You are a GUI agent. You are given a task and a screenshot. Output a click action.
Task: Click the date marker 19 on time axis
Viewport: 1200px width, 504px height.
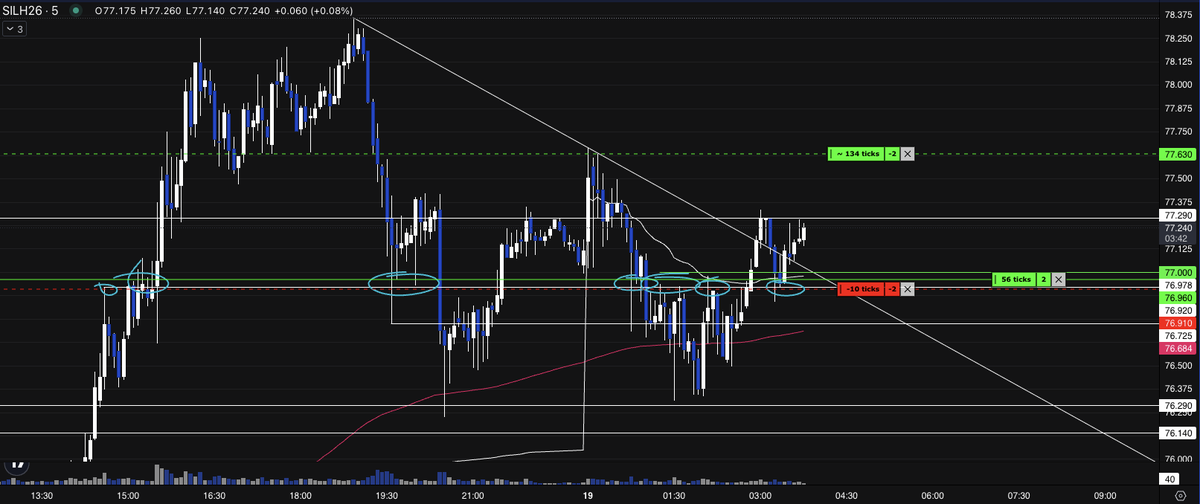pos(587,495)
